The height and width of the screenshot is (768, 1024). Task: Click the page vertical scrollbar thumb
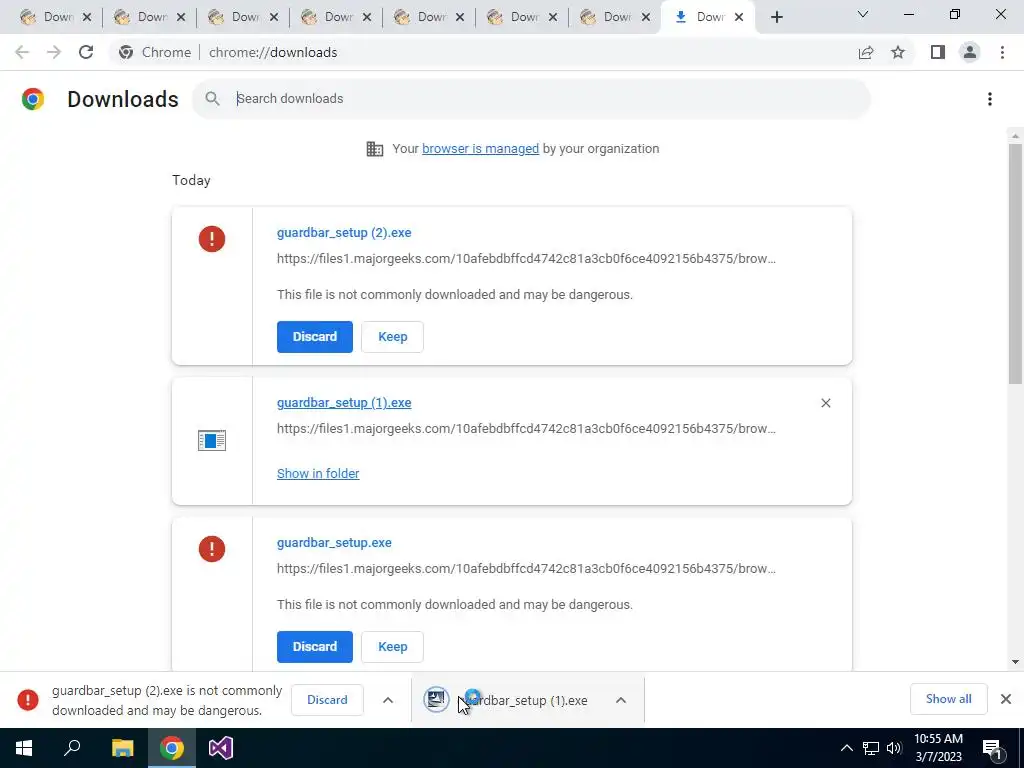click(x=1015, y=263)
